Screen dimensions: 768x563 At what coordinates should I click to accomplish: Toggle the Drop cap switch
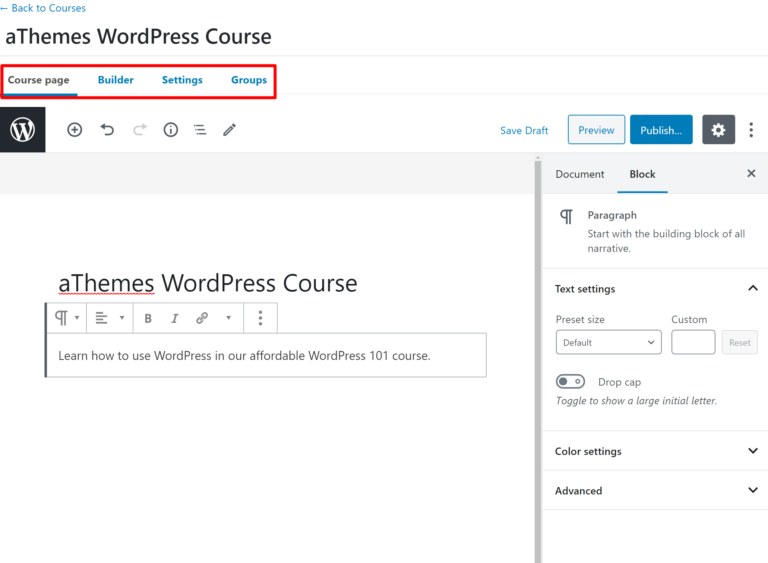[x=570, y=382]
